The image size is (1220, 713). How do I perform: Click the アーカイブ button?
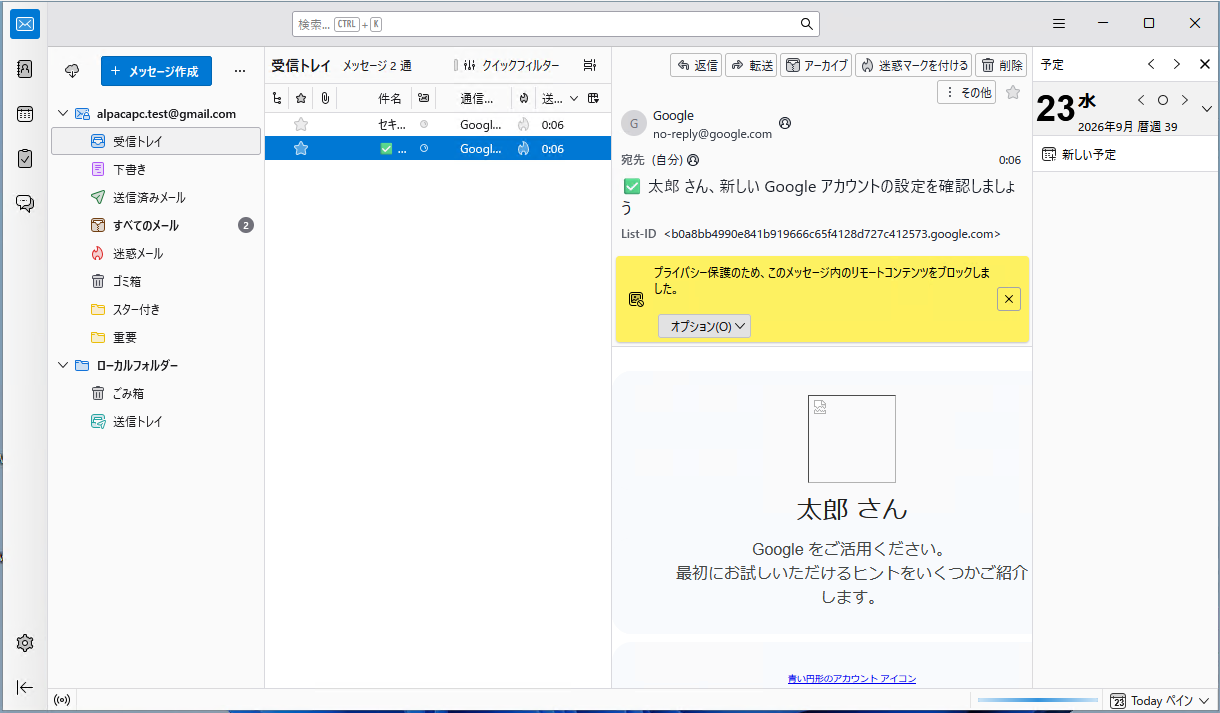(x=816, y=65)
